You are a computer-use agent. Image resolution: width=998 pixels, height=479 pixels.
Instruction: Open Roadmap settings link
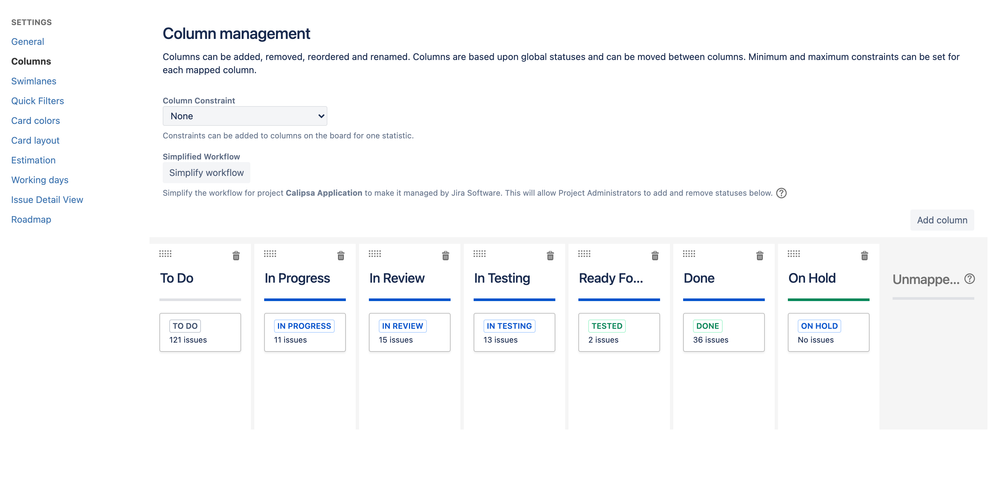(x=31, y=220)
